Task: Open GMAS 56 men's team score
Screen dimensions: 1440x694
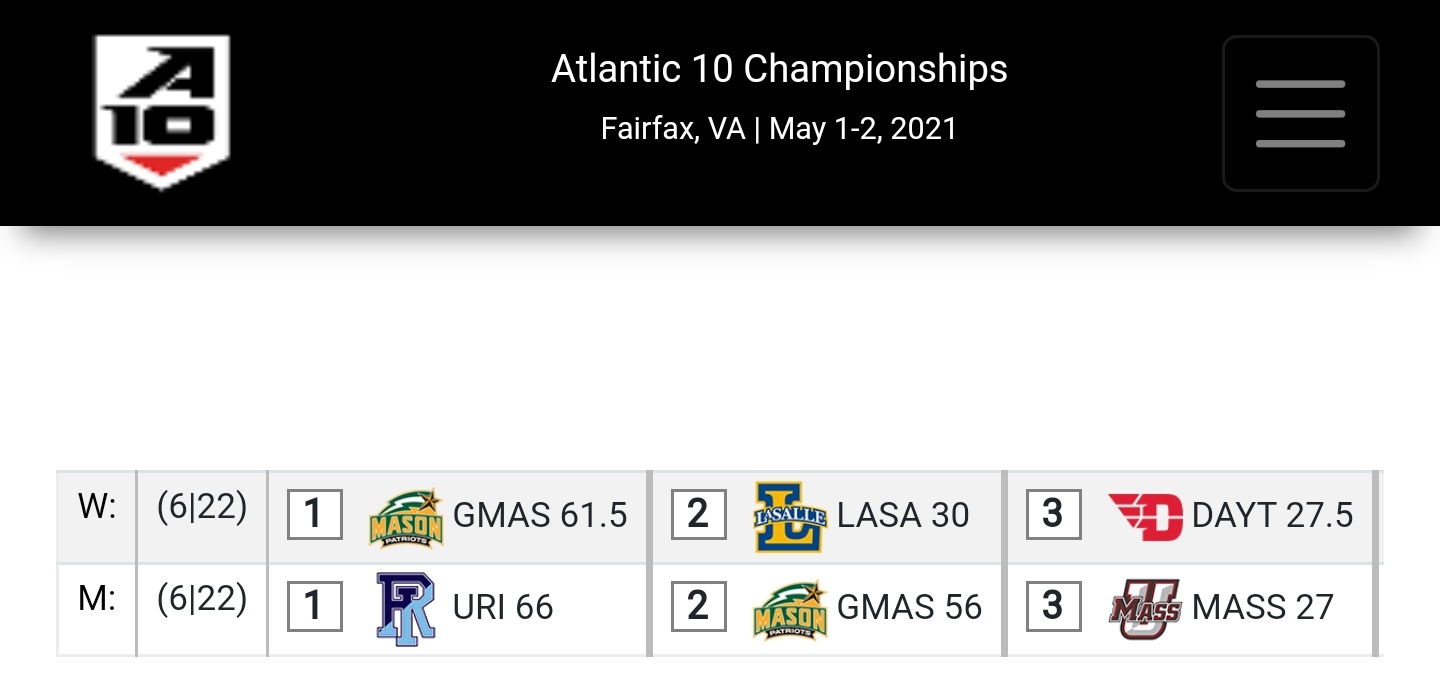Action: pyautogui.click(x=909, y=608)
